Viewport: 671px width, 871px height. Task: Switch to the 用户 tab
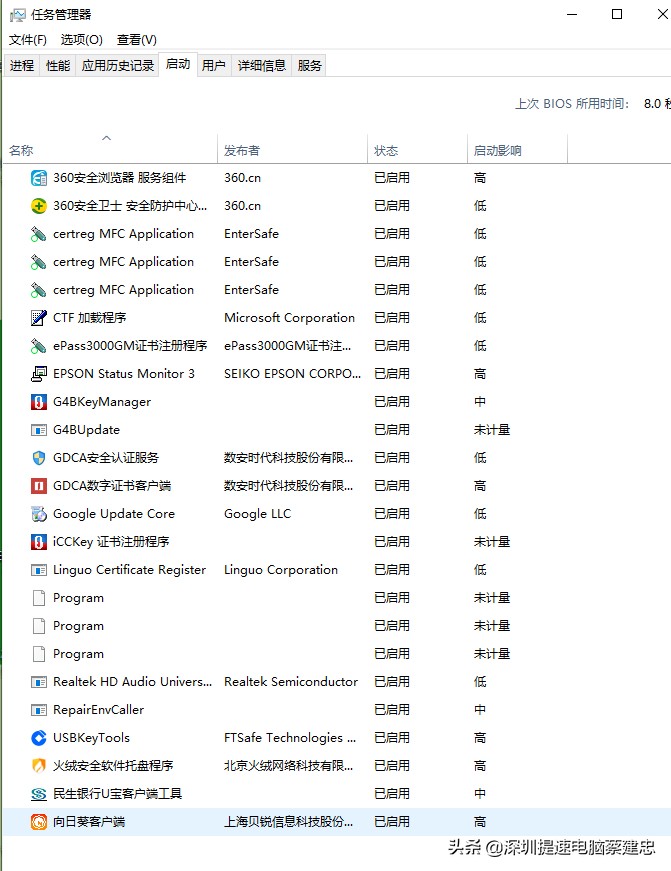point(214,66)
